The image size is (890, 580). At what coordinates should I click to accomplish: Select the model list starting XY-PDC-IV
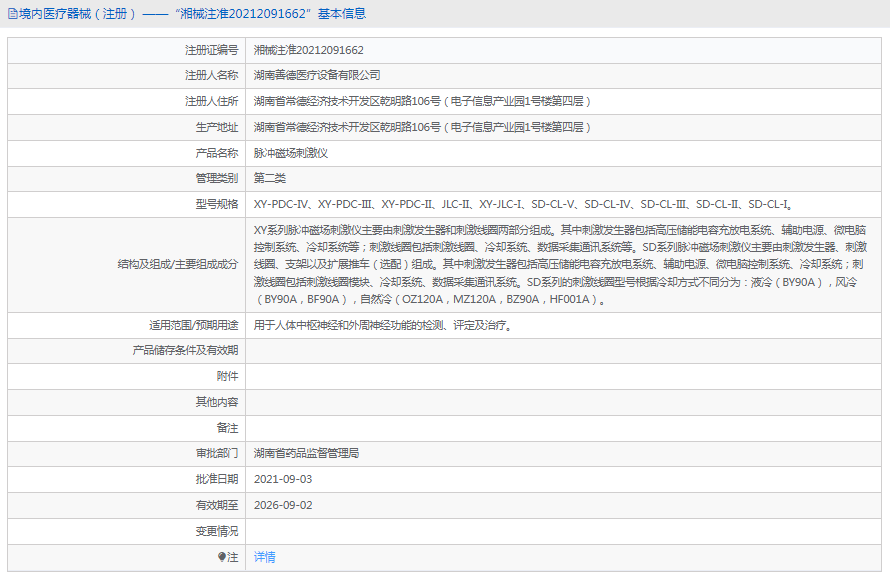click(523, 204)
